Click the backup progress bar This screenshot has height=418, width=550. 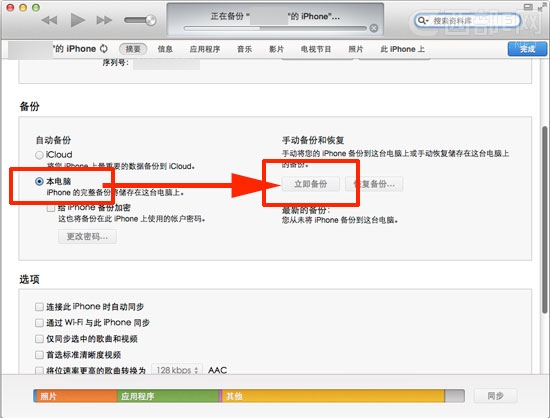point(275,28)
